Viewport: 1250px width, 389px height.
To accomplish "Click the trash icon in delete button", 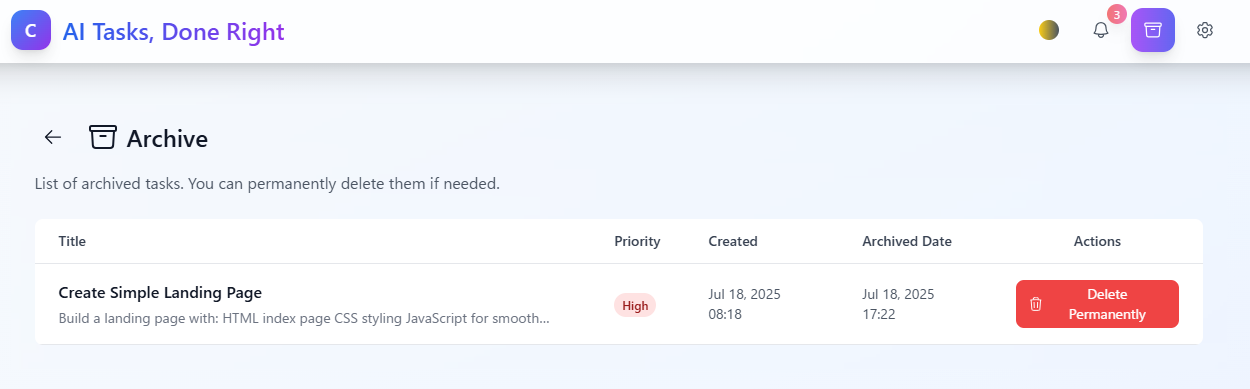I will coord(1036,304).
